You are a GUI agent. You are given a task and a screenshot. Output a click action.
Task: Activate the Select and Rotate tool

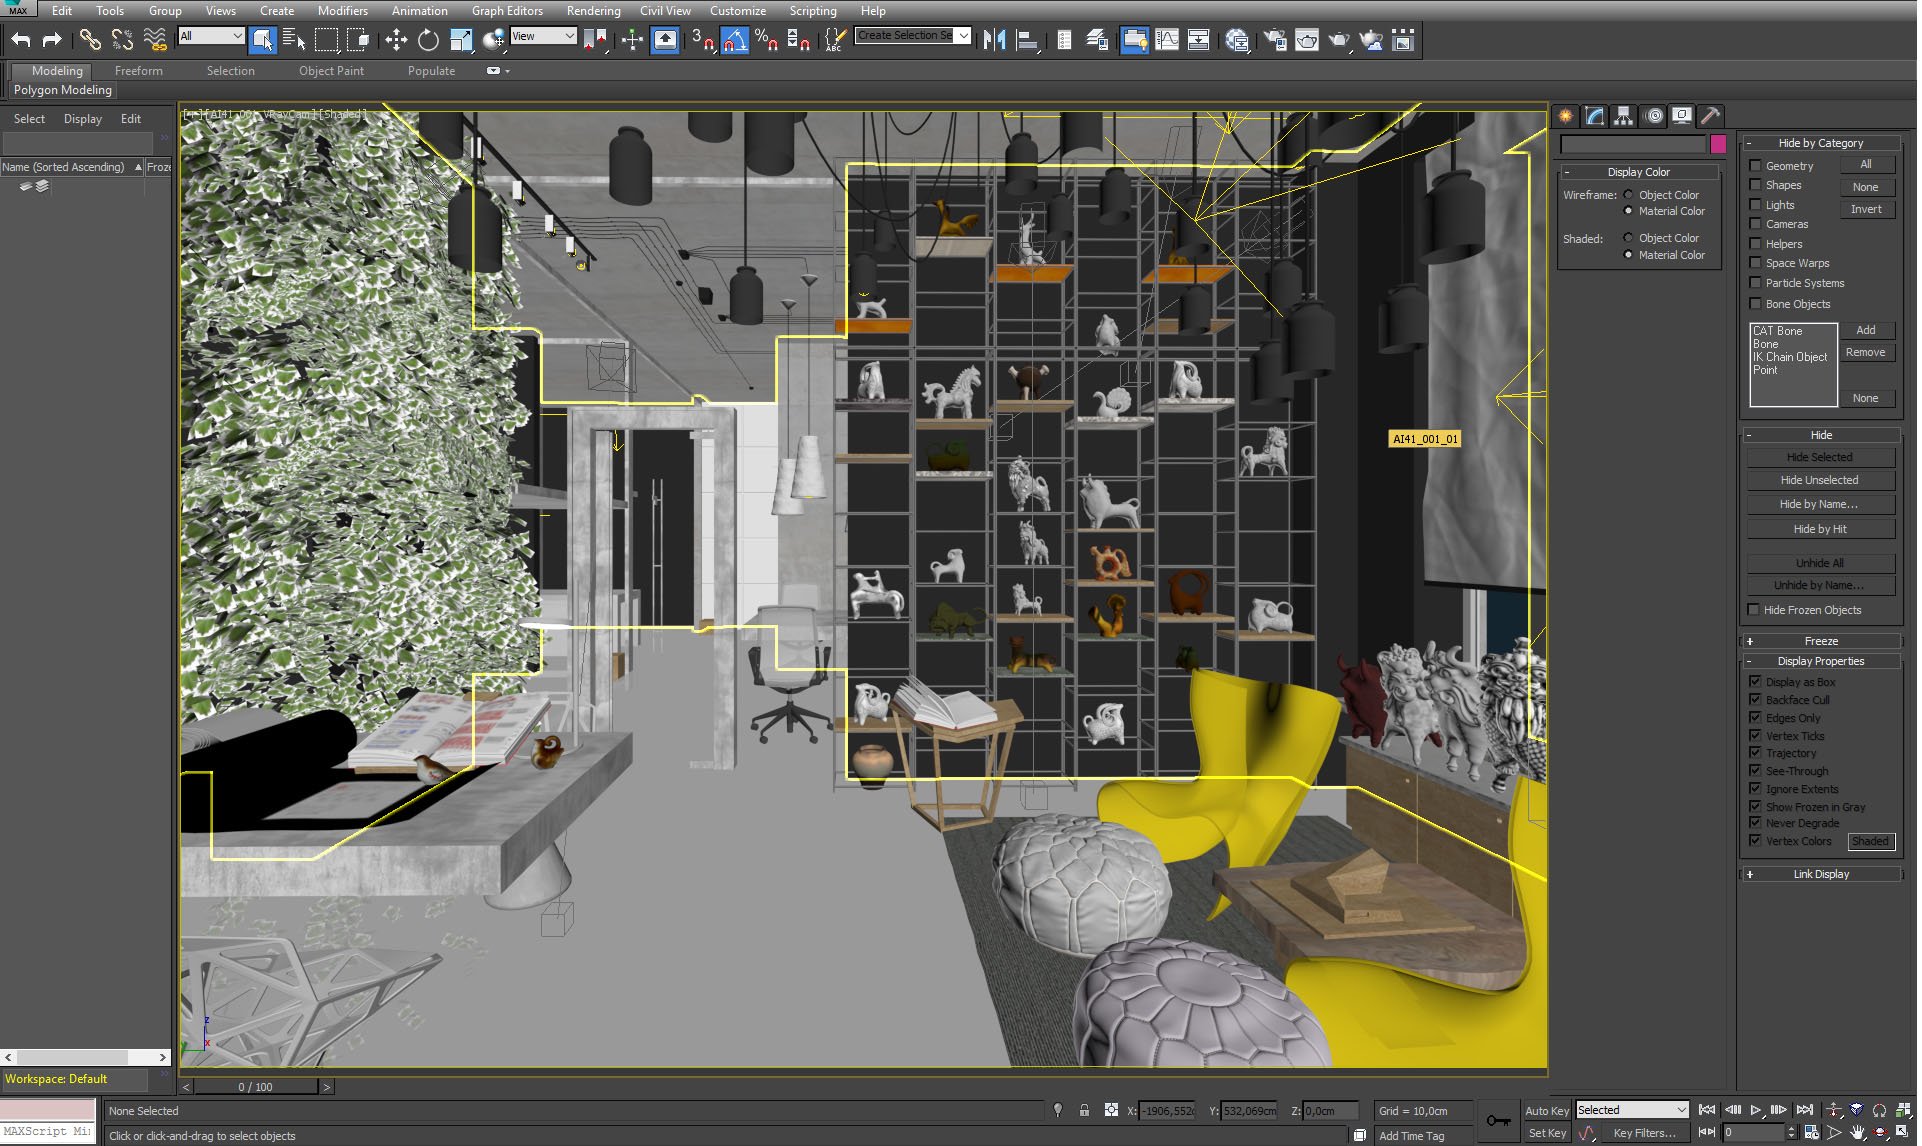tap(428, 40)
